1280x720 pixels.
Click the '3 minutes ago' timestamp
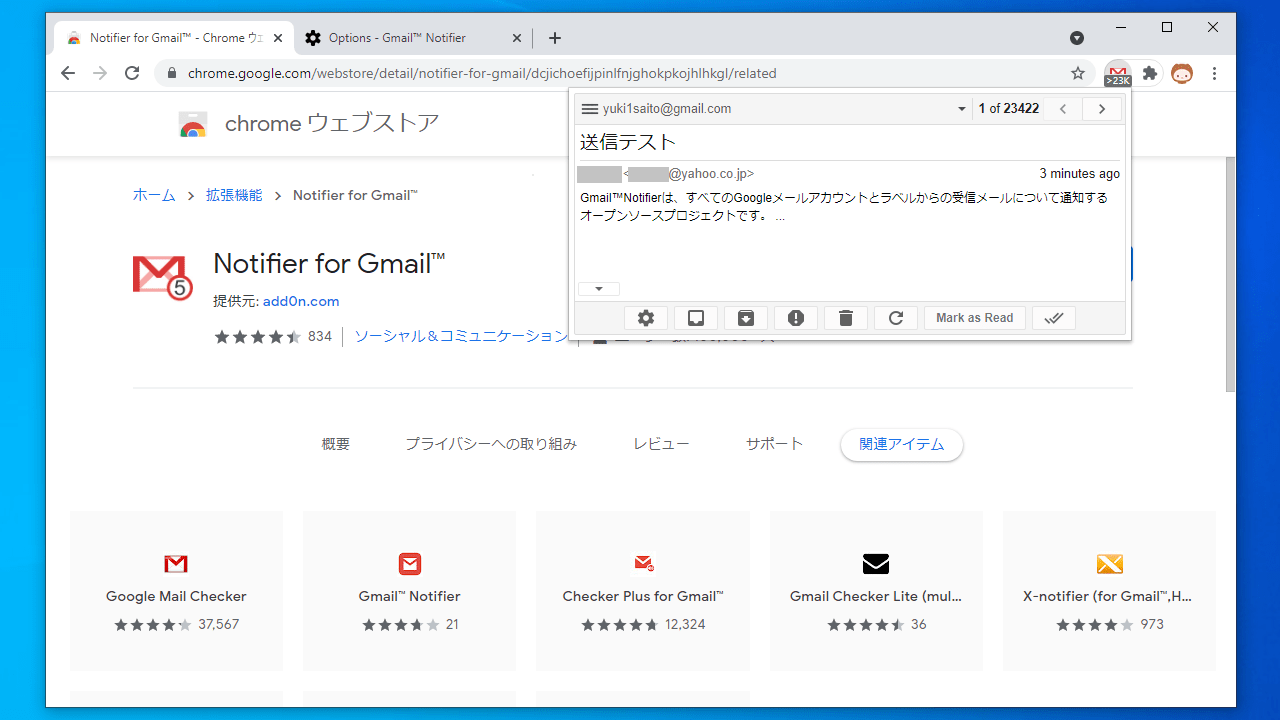pyautogui.click(x=1079, y=174)
